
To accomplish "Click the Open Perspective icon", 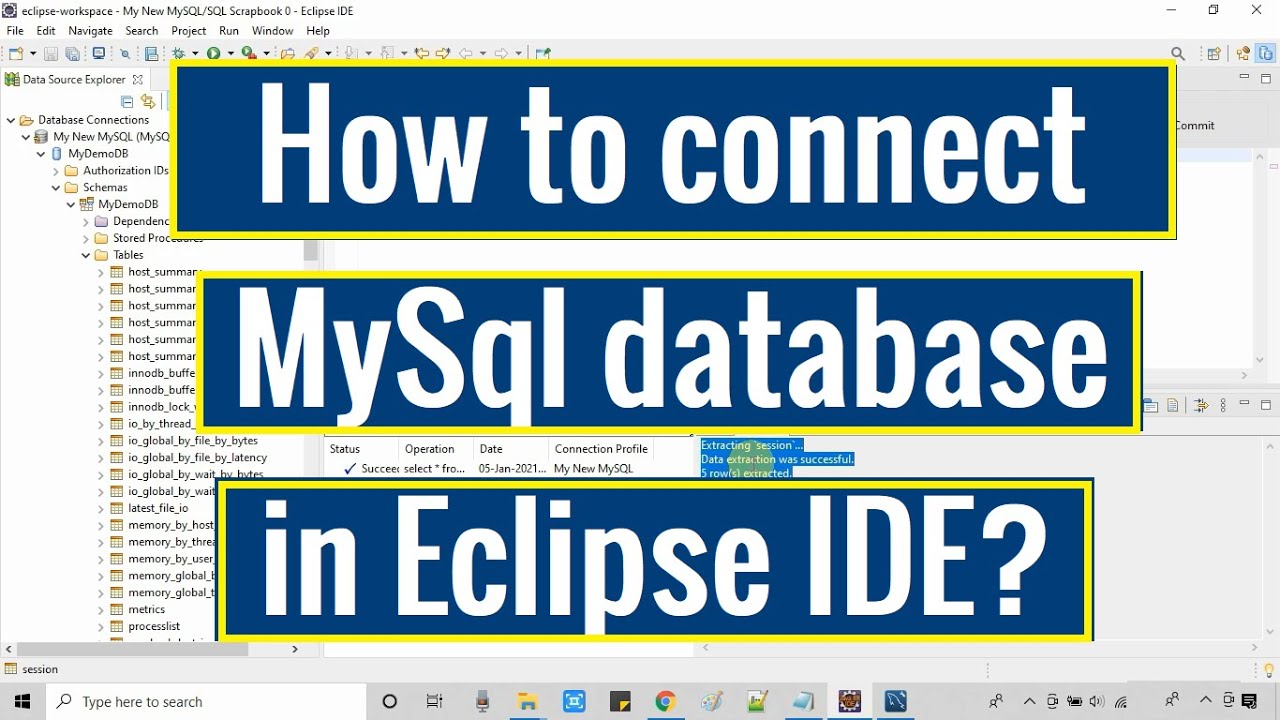I will [1214, 54].
